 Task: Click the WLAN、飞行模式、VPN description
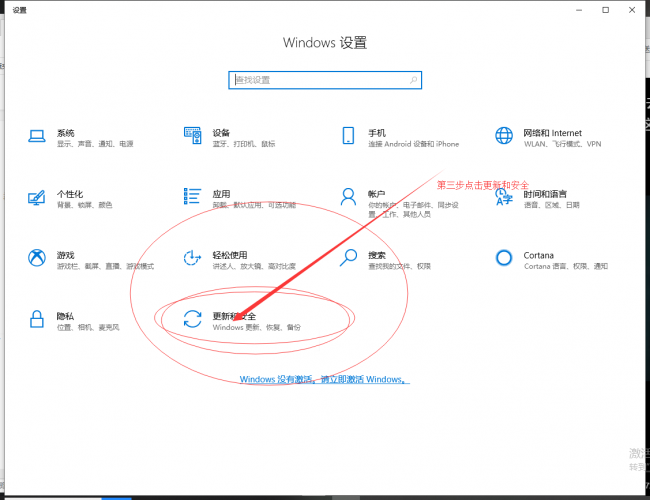pos(563,144)
